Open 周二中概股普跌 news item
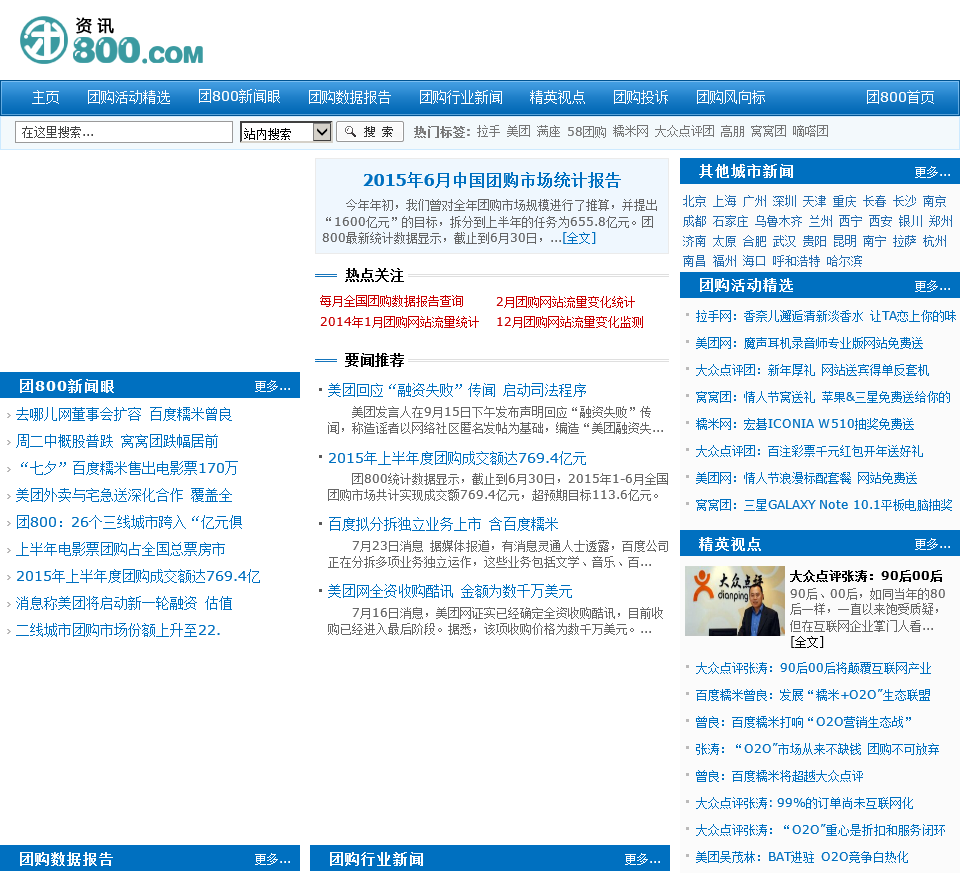This screenshot has height=873, width=960. (x=117, y=441)
